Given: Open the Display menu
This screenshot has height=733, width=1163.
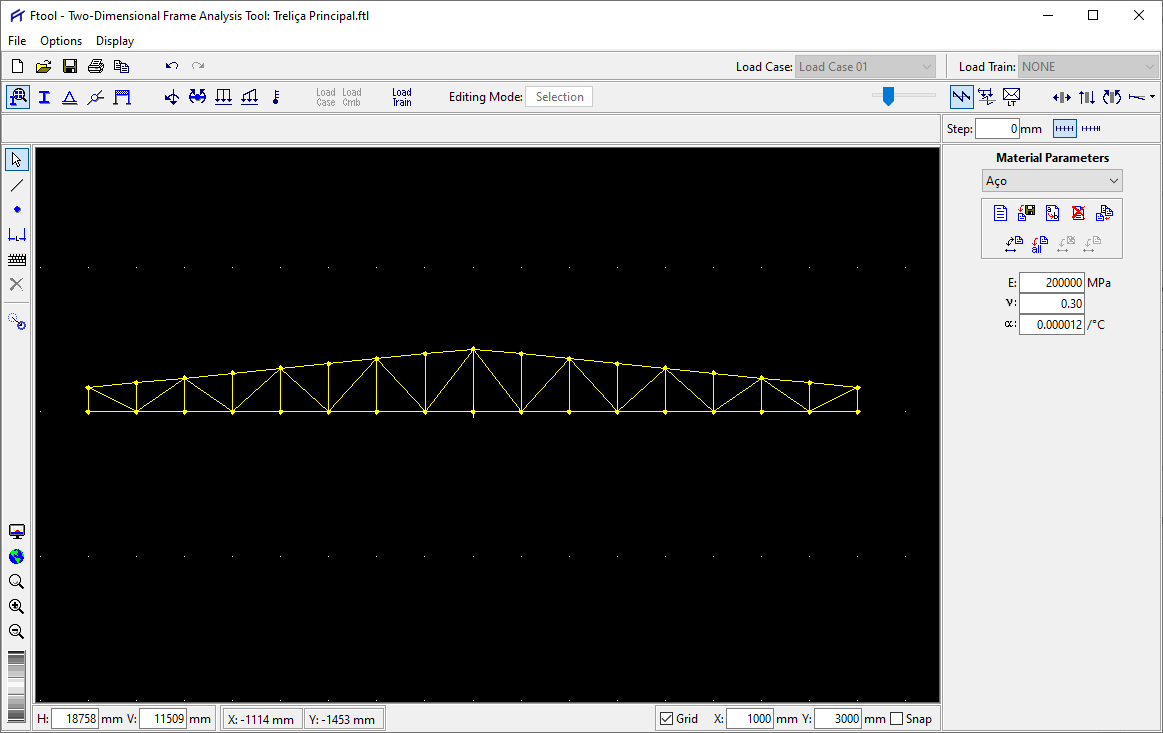Looking at the screenshot, I should tap(115, 41).
